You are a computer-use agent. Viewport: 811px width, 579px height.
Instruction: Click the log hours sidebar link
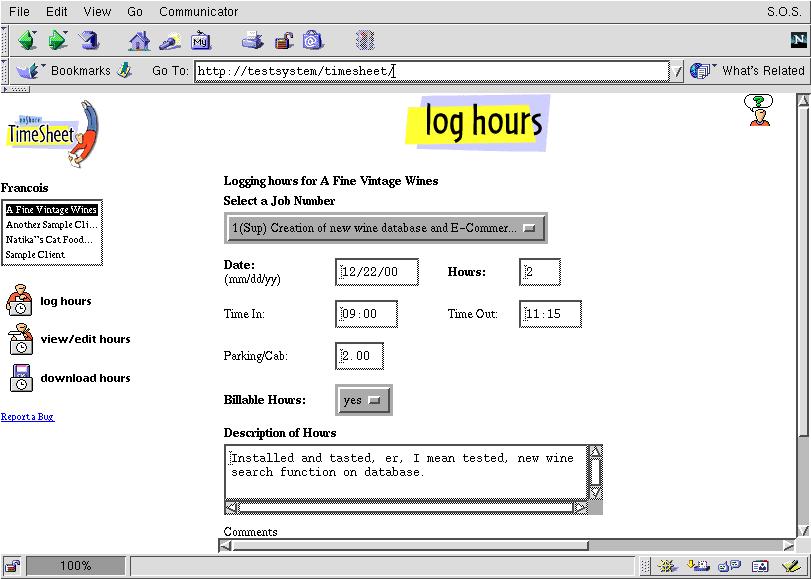[x=65, y=301]
